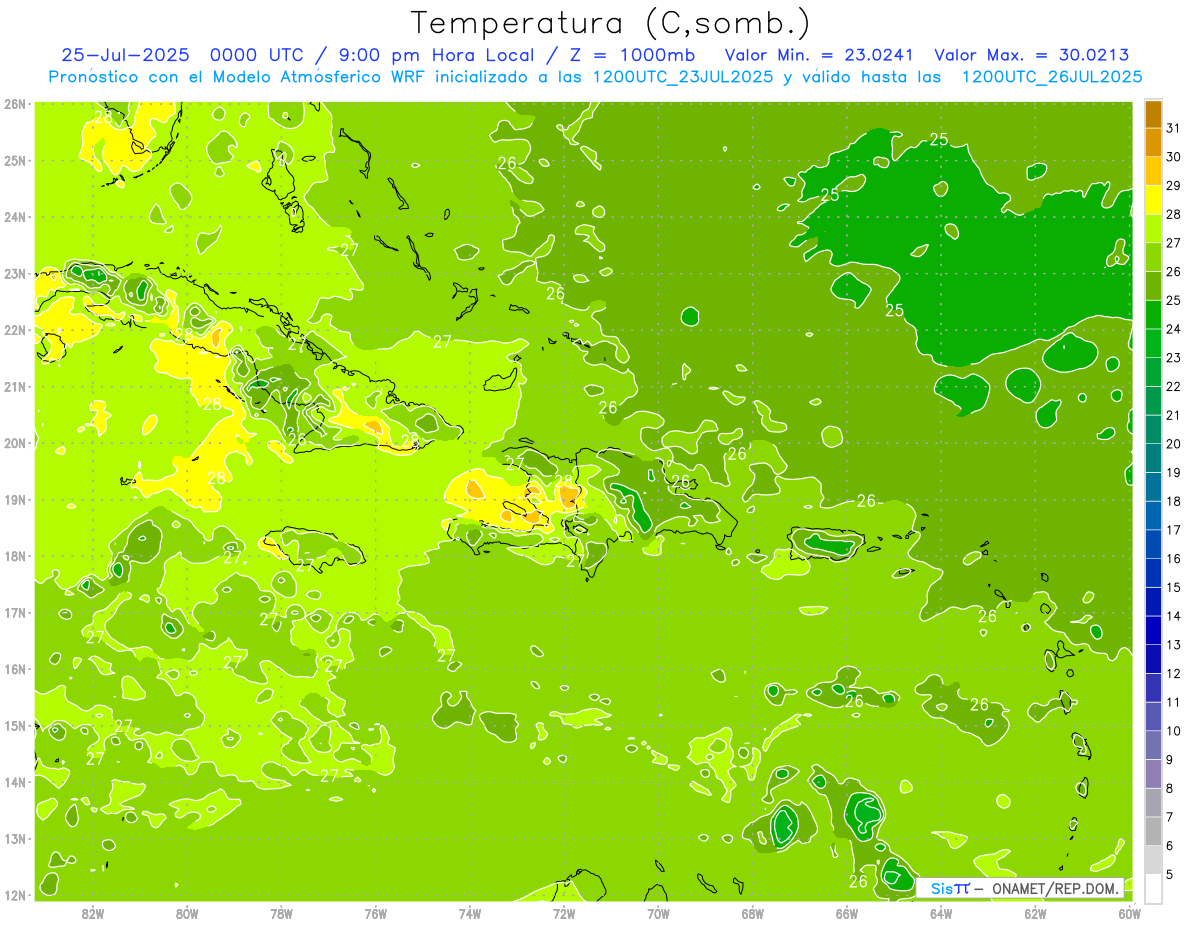Screen dimensions: 1200x927
Task: Click the blue 'Sisπ' logo text
Action: [950, 888]
